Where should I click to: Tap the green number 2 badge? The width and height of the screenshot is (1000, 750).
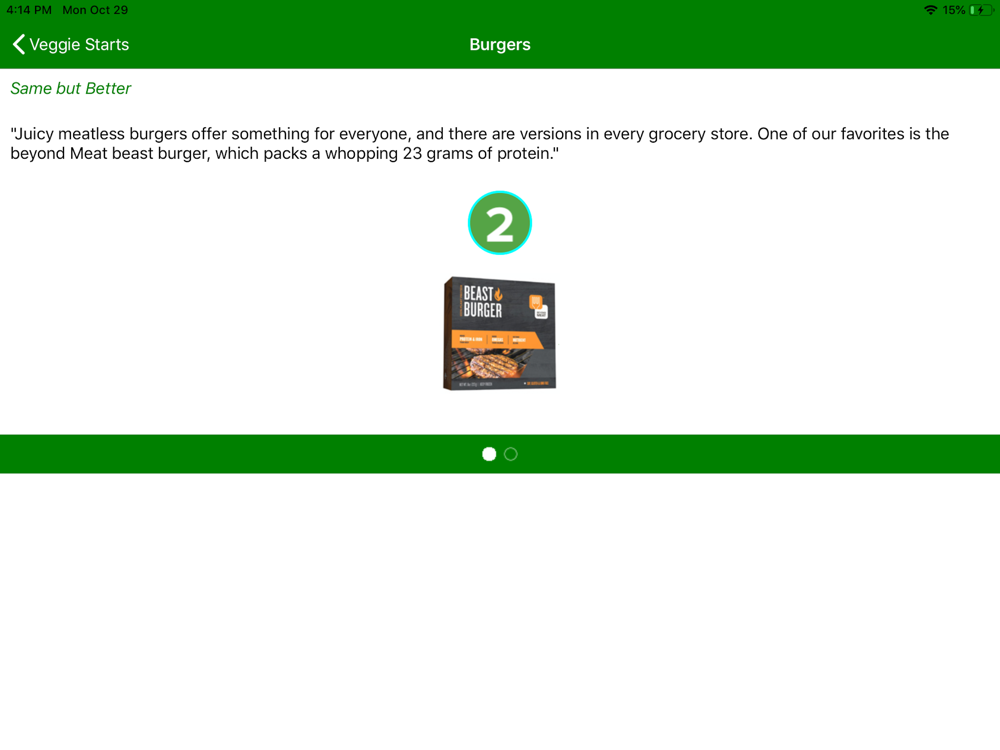[499, 223]
